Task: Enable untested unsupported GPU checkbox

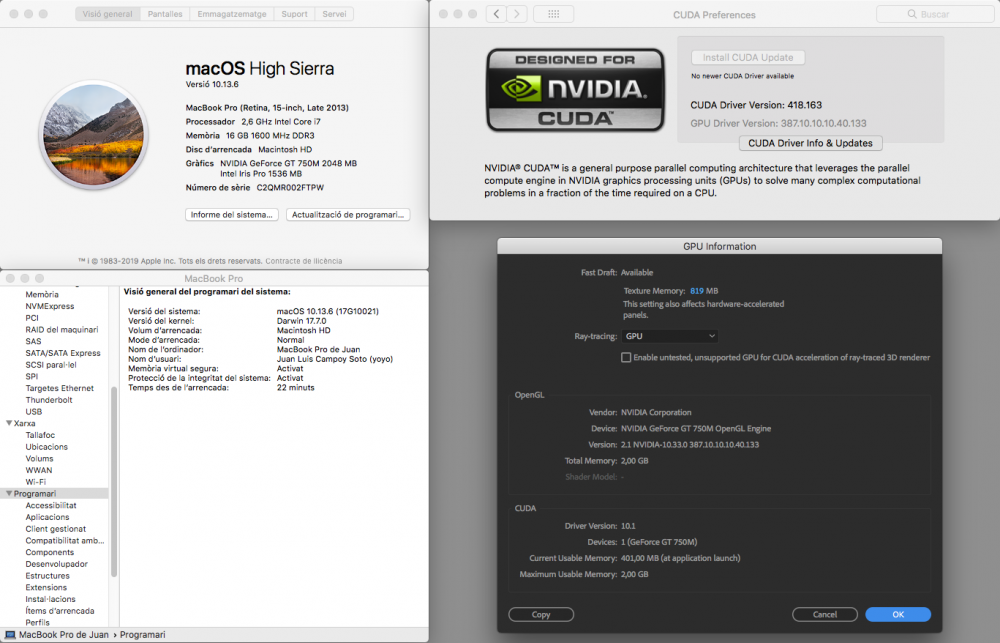Action: pos(626,358)
